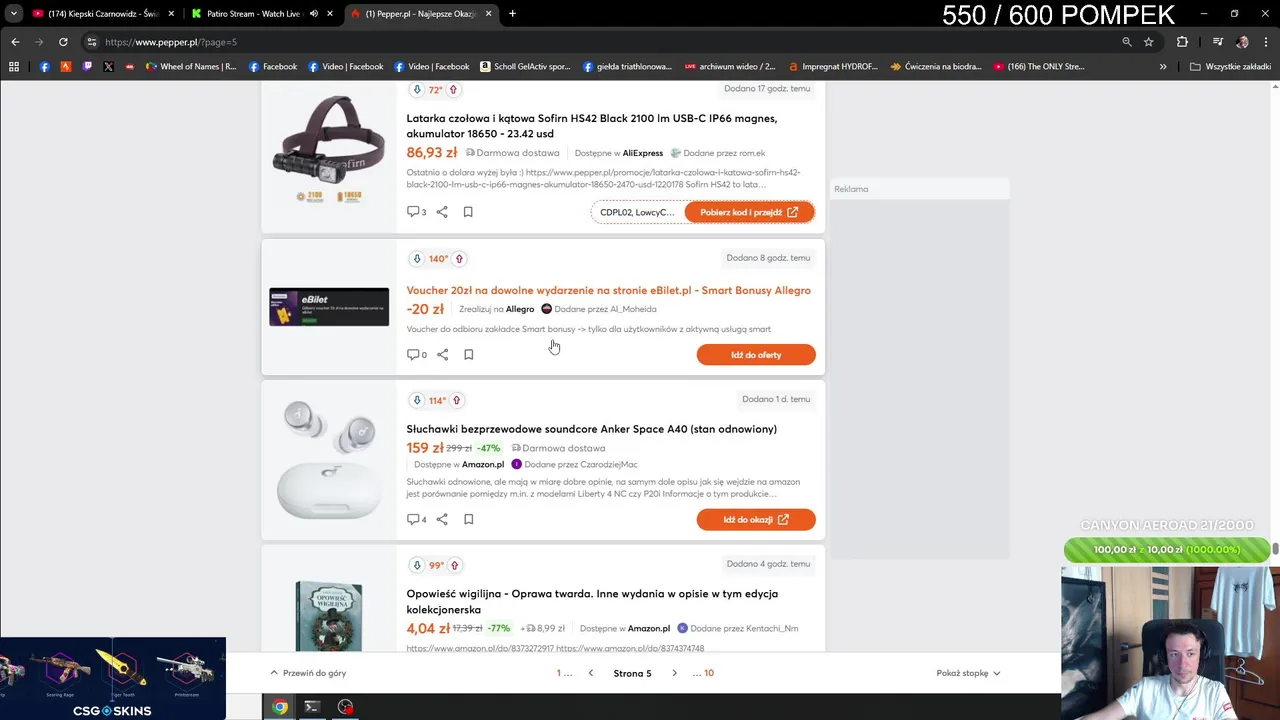
Task: Open the Allegro merchant link
Action: (x=520, y=310)
